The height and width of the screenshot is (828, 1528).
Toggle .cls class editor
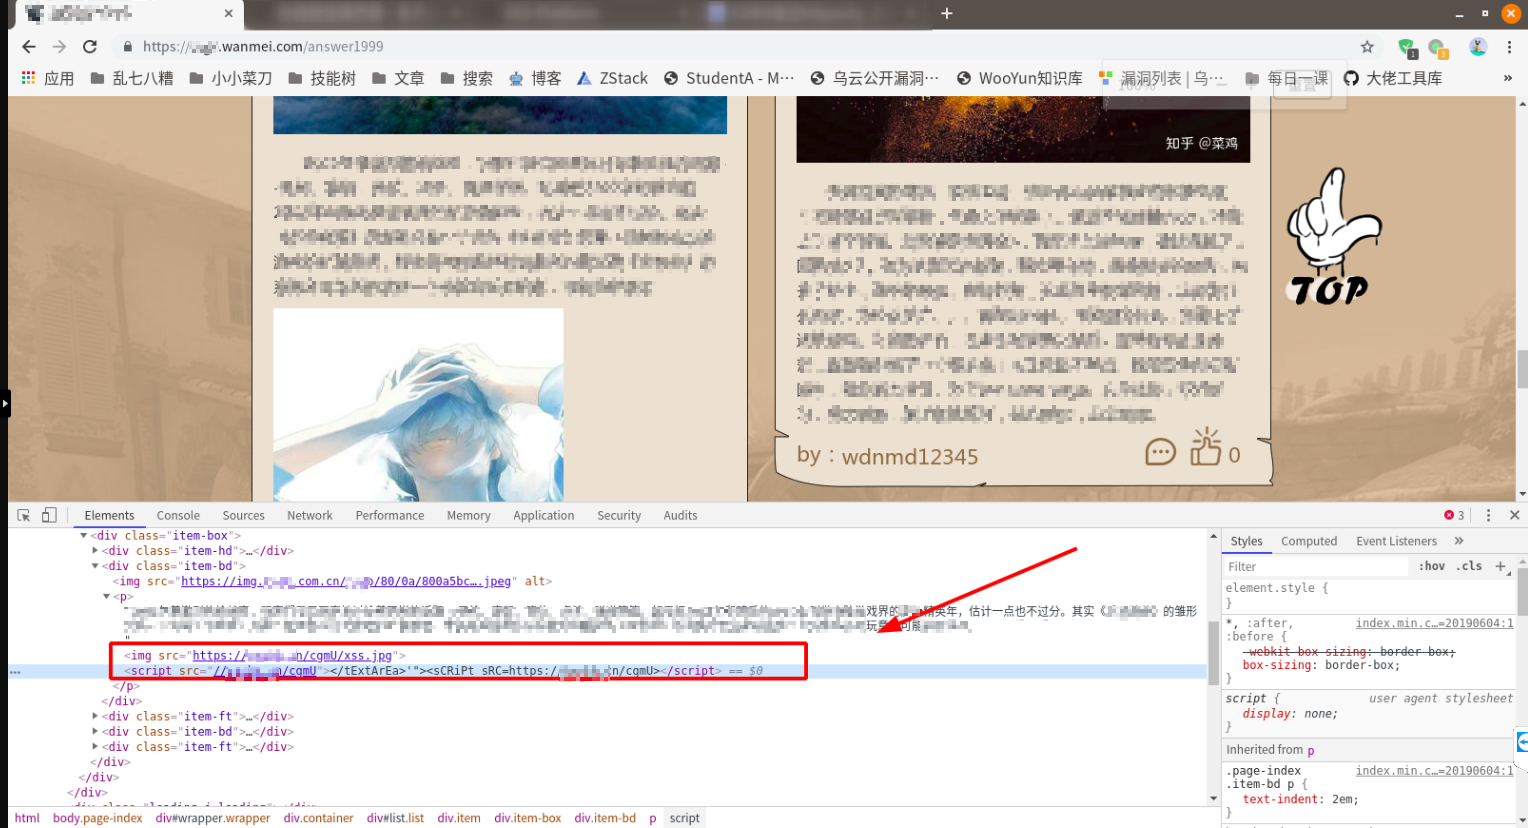[1469, 566]
